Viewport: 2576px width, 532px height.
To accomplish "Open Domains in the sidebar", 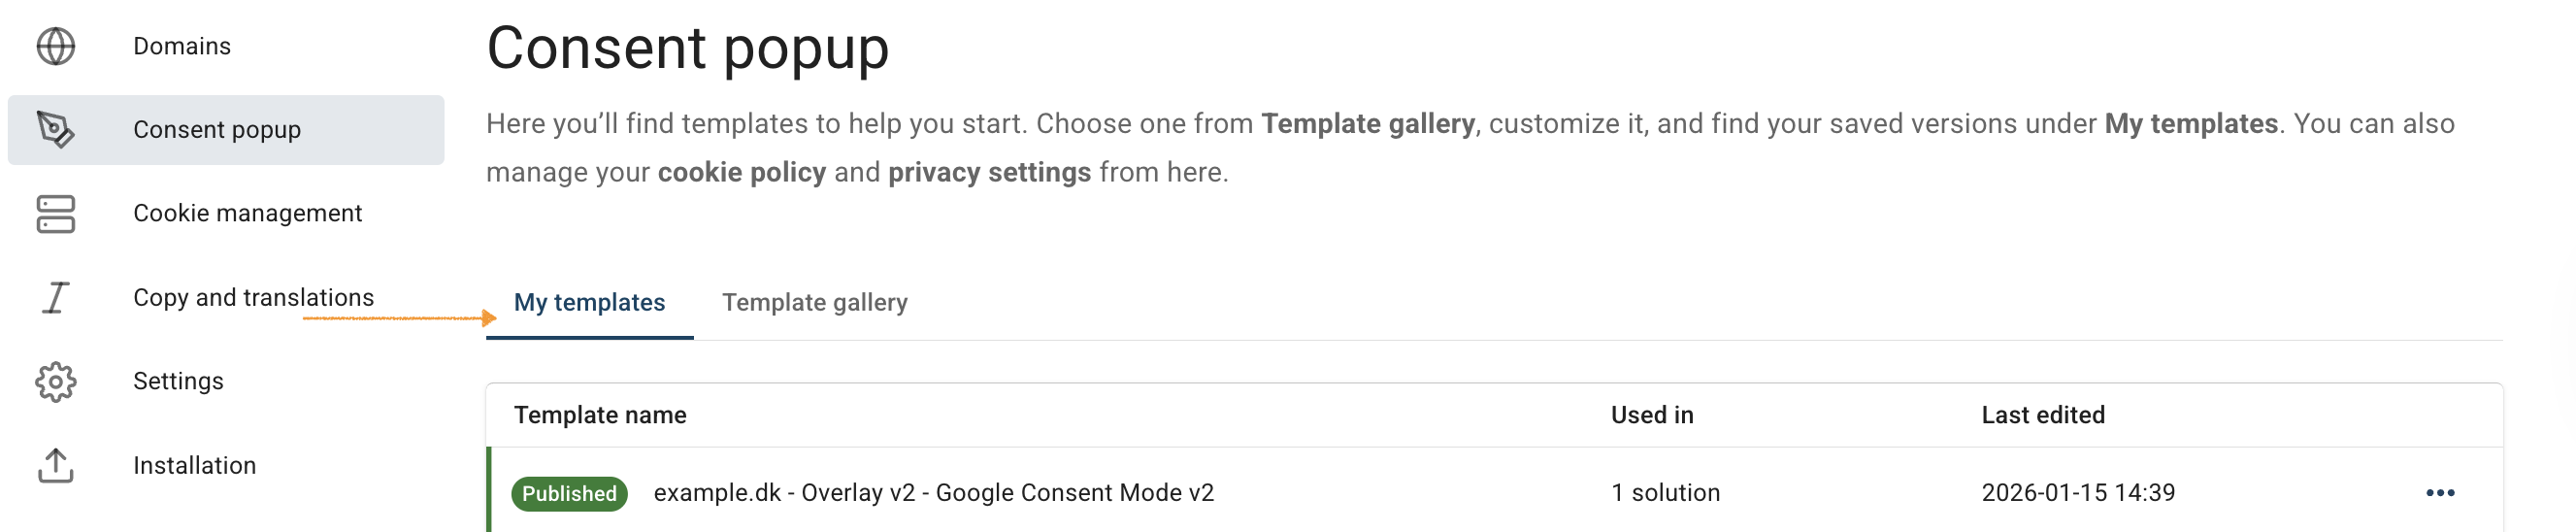I will 182,46.
